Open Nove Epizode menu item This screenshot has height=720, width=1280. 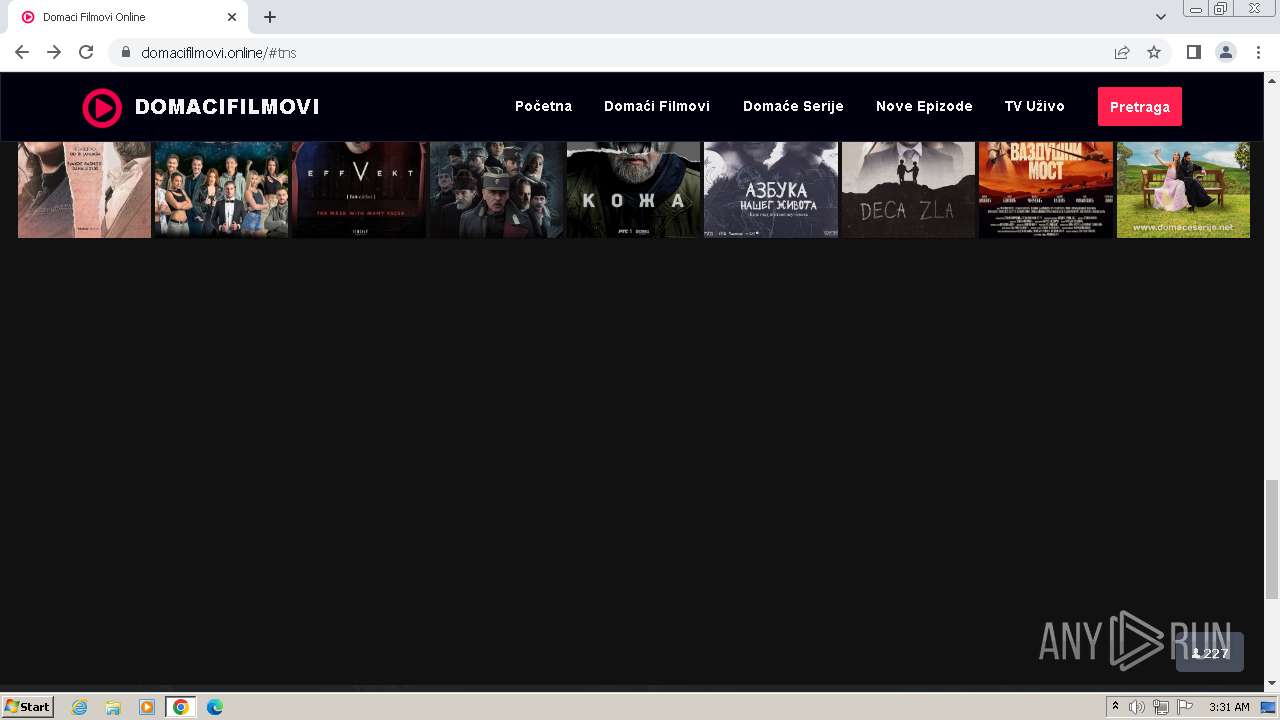(x=924, y=106)
